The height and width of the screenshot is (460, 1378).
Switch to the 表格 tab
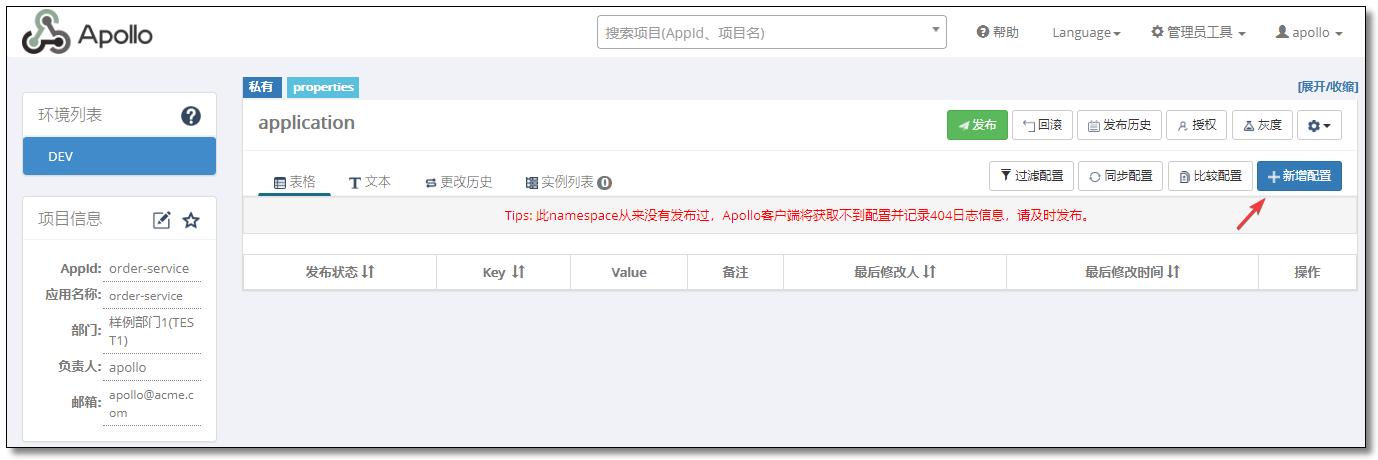click(x=294, y=182)
